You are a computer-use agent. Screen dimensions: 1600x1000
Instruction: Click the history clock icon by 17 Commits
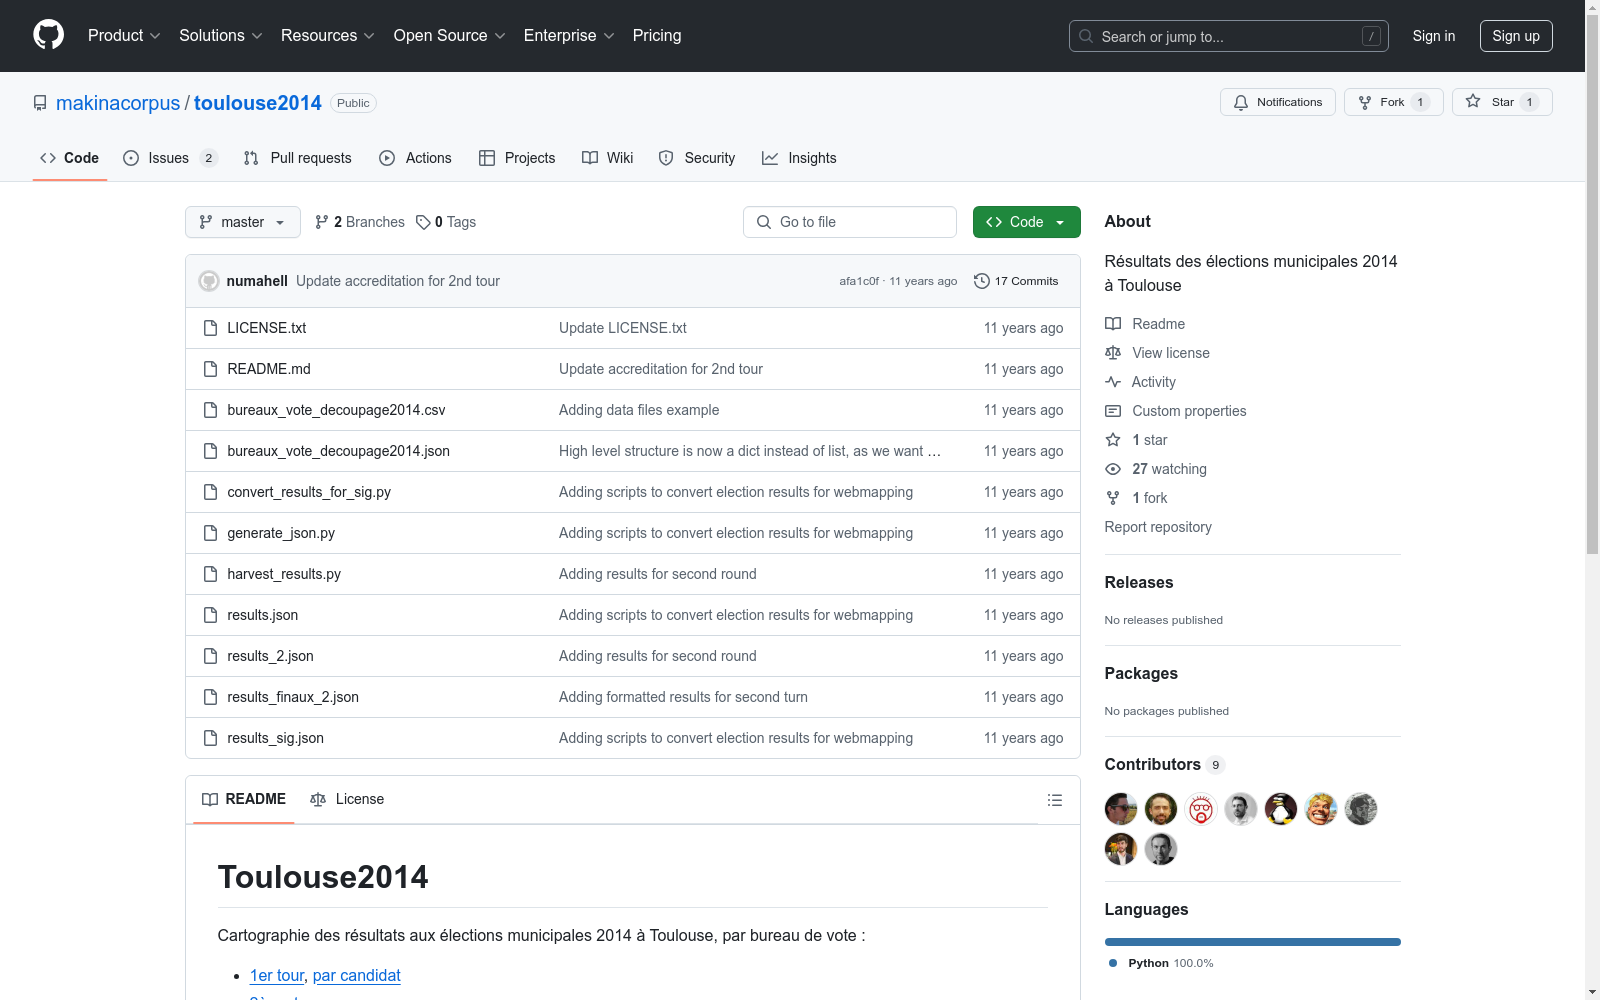click(982, 281)
